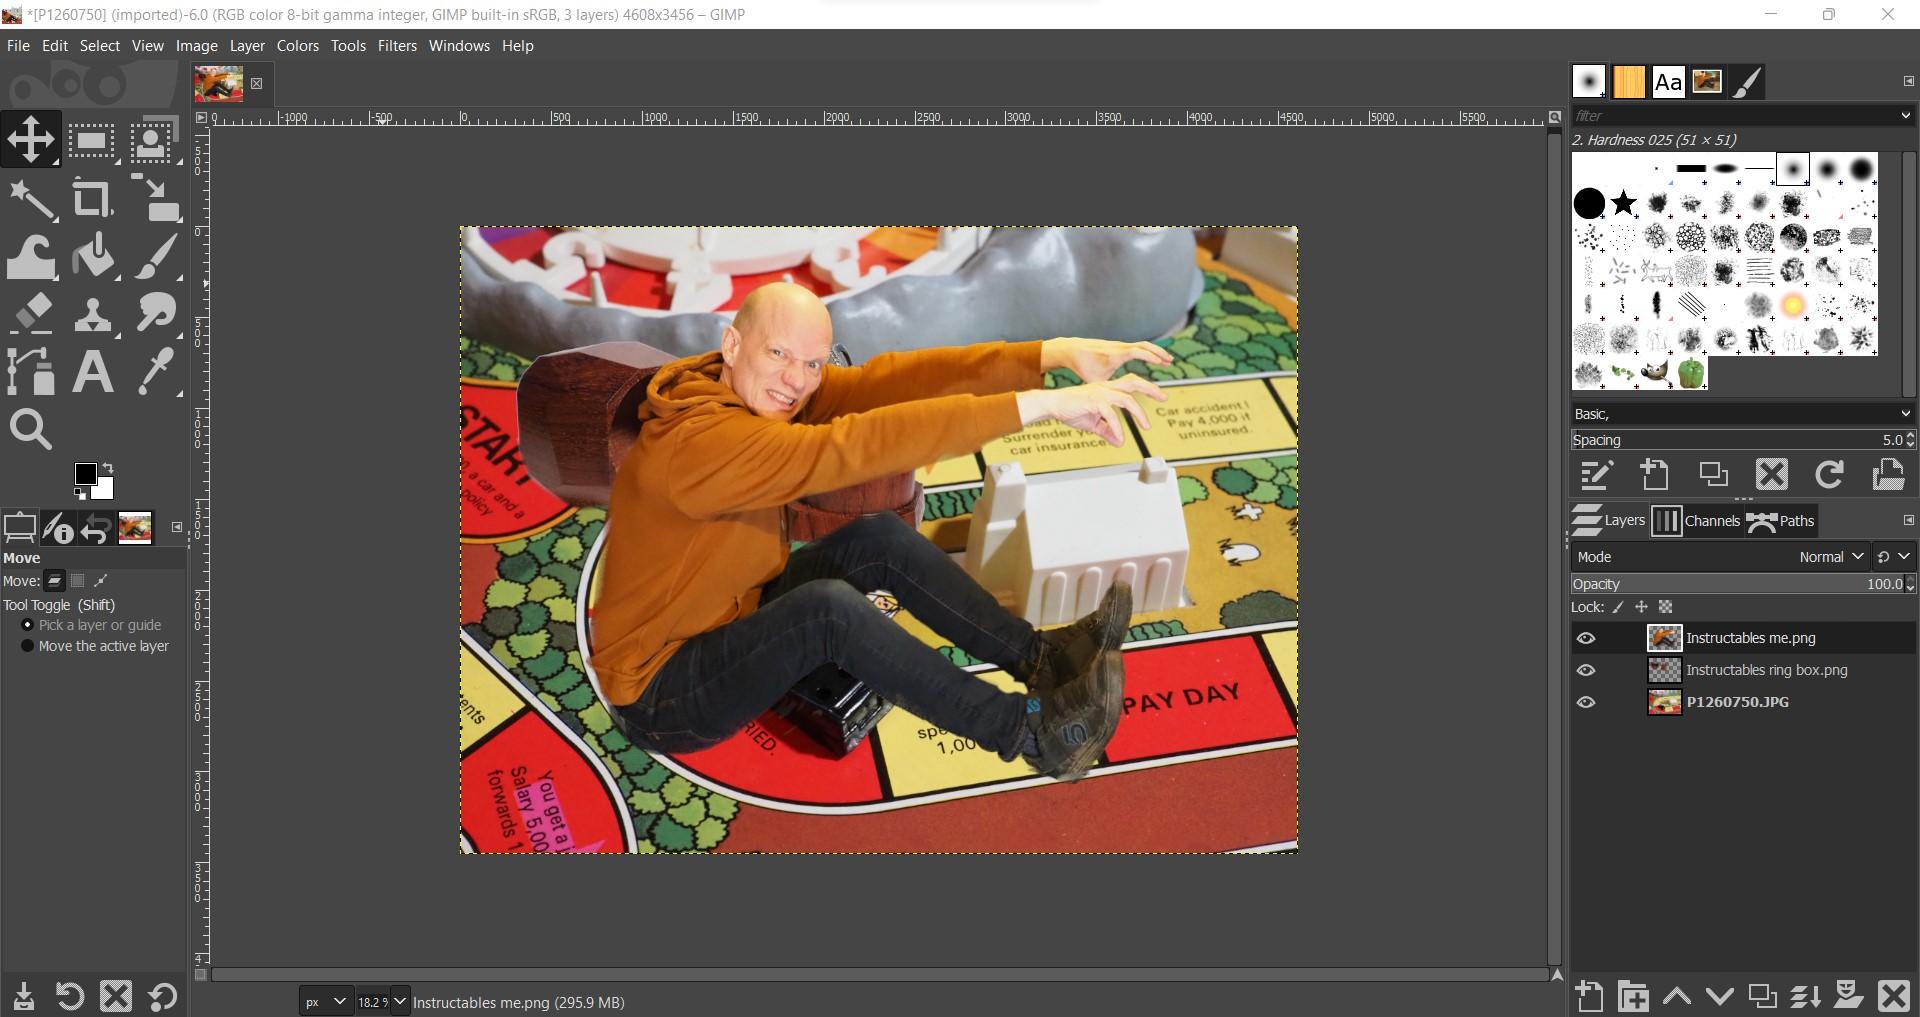Refresh the brushes list
1920x1017 pixels.
tap(1830, 474)
